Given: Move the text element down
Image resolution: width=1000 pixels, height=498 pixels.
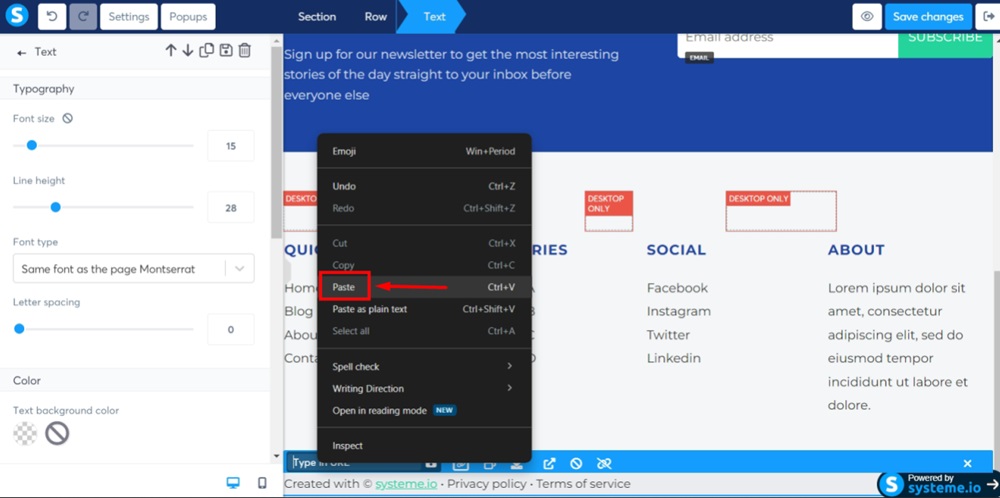Looking at the screenshot, I should click(x=188, y=50).
